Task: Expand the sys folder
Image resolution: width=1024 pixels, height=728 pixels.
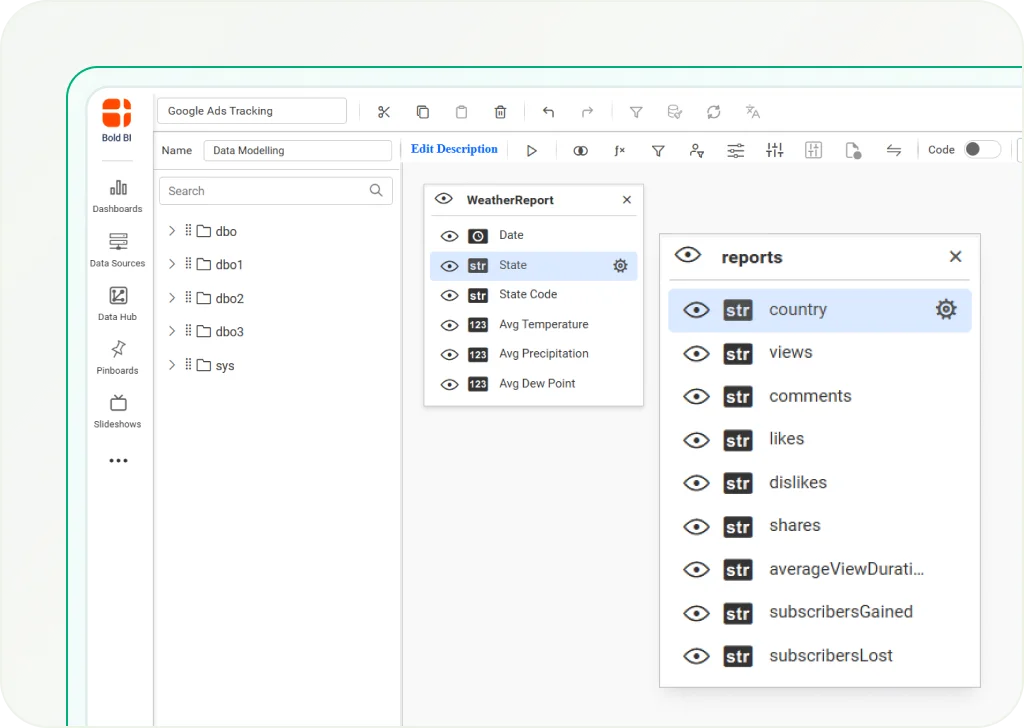Action: pos(172,365)
